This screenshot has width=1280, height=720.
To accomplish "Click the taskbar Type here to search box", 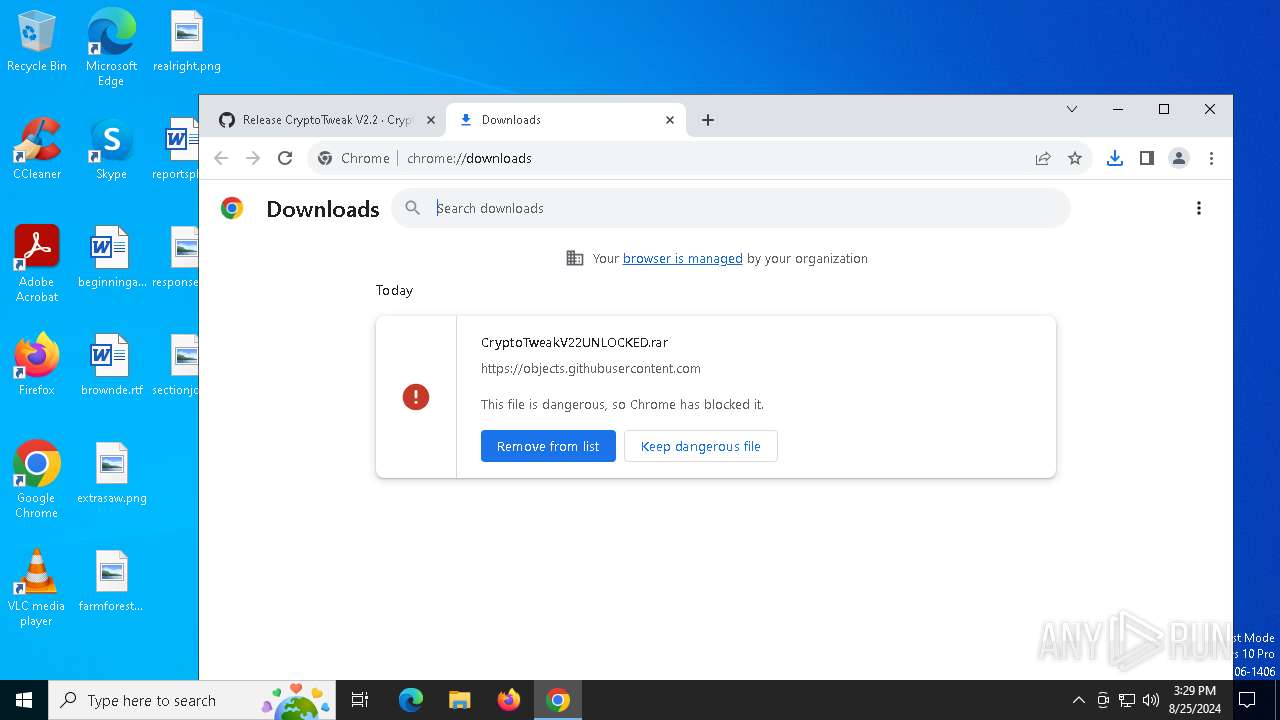I will pos(192,700).
